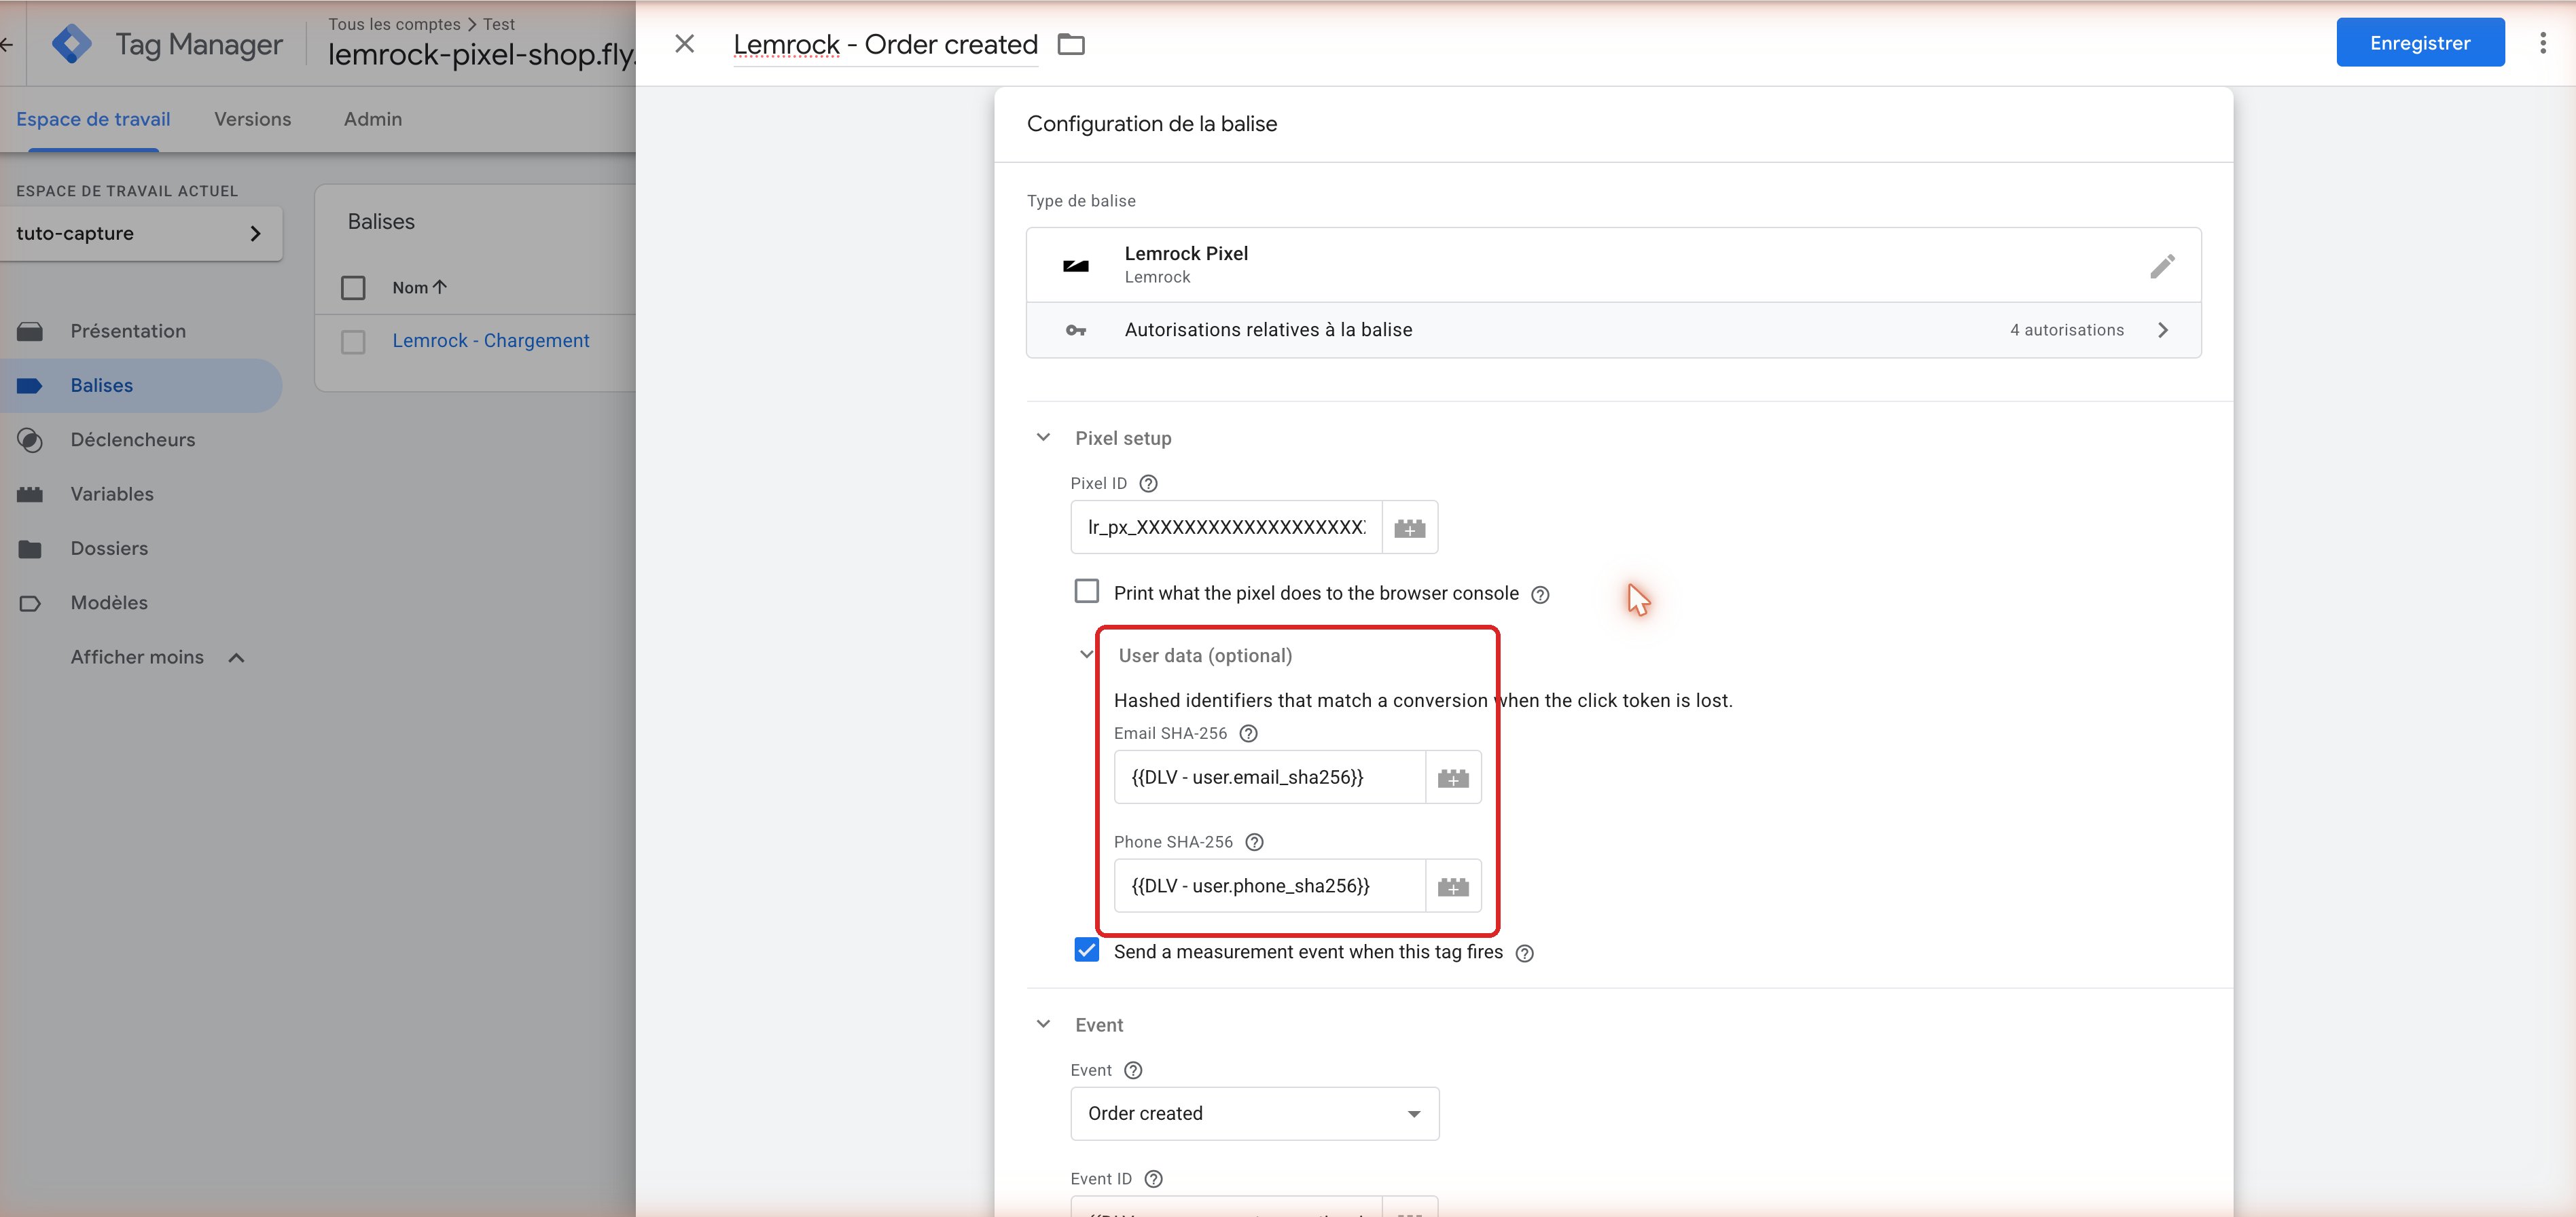Image resolution: width=2576 pixels, height=1217 pixels.
Task: Open Dossiers in sidebar
Action: click(109, 548)
